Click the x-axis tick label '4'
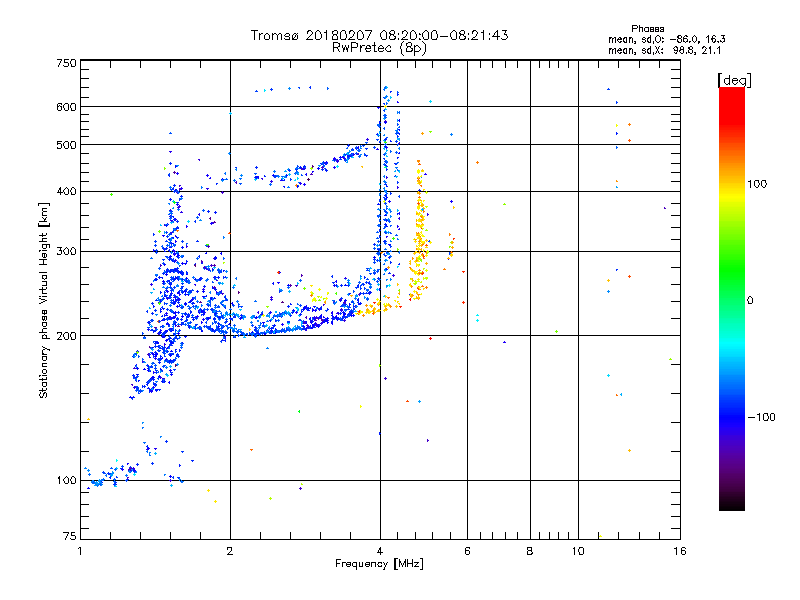This screenshot has height=600, width=800. click(380, 551)
